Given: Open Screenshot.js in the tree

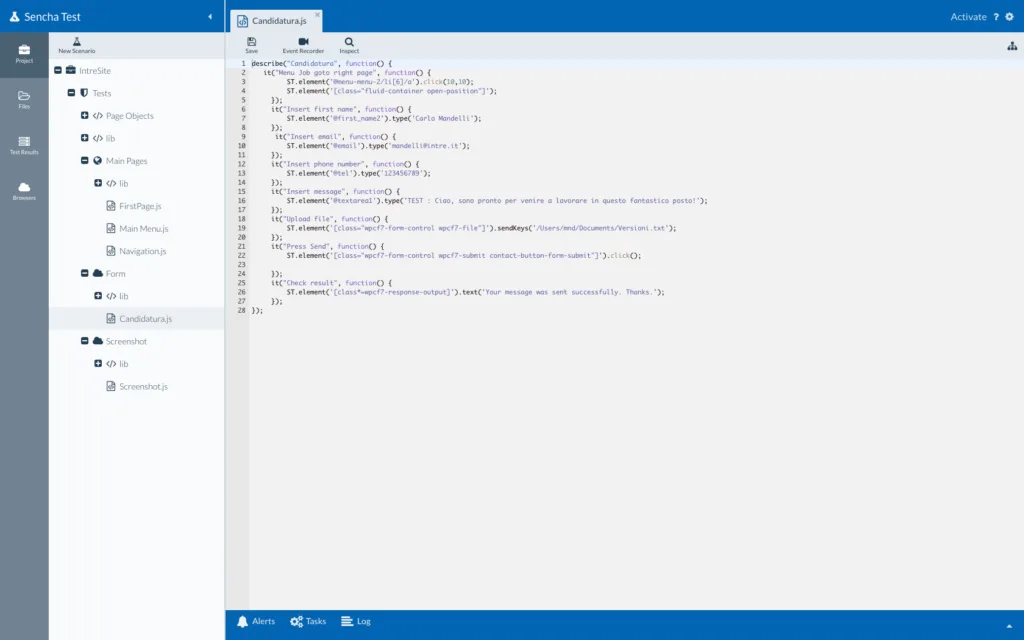Looking at the screenshot, I should tap(144, 387).
